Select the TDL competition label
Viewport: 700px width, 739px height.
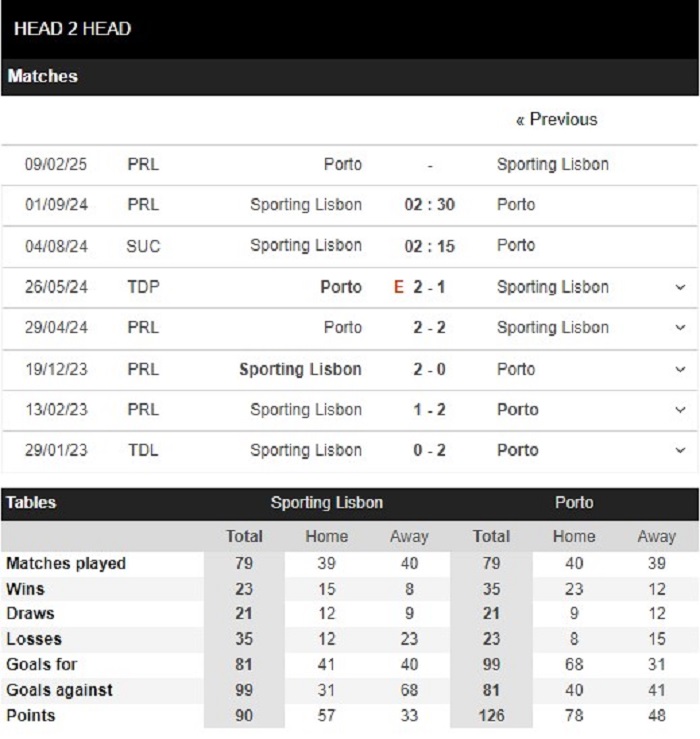point(143,450)
